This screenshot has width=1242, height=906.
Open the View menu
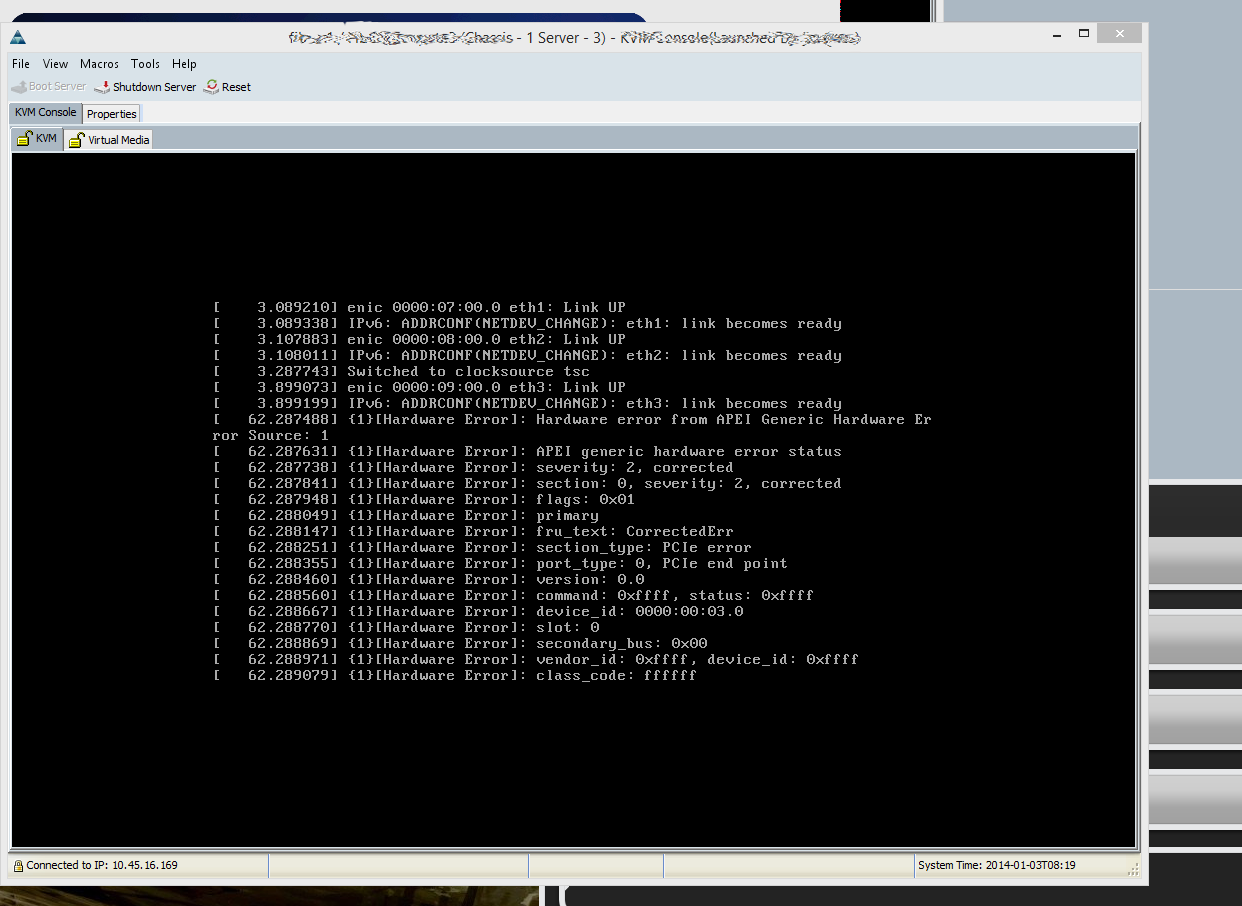tap(56, 64)
